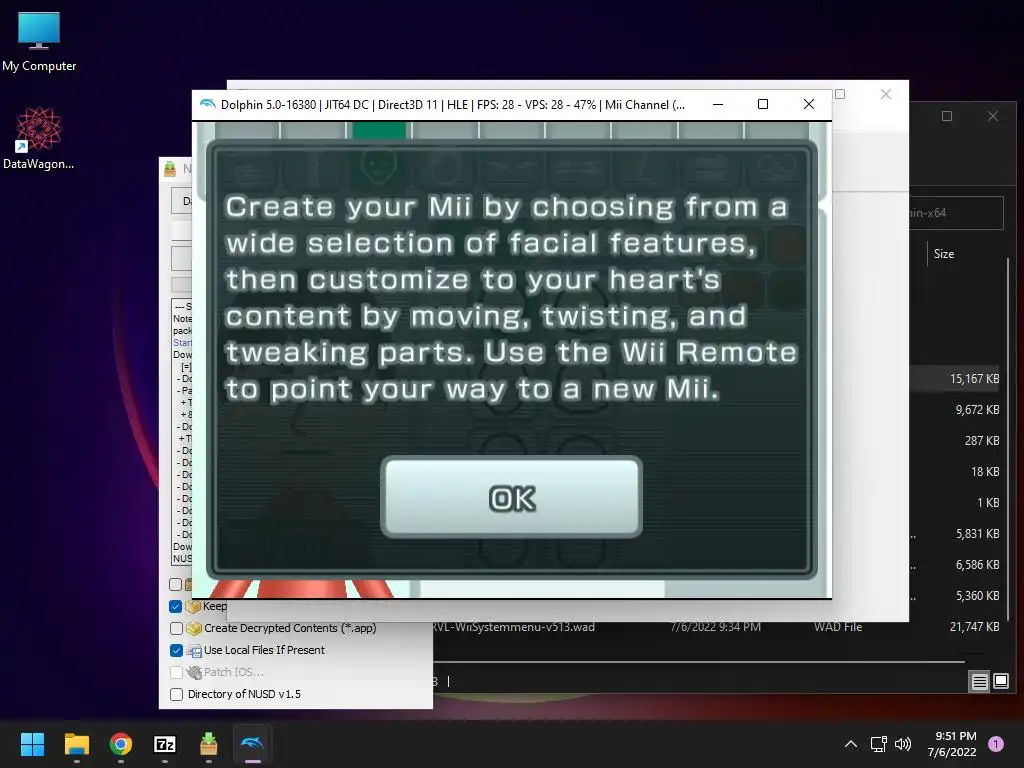Open the clock showing 9:51 PM
The width and height of the screenshot is (1024, 768).
[x=952, y=744]
